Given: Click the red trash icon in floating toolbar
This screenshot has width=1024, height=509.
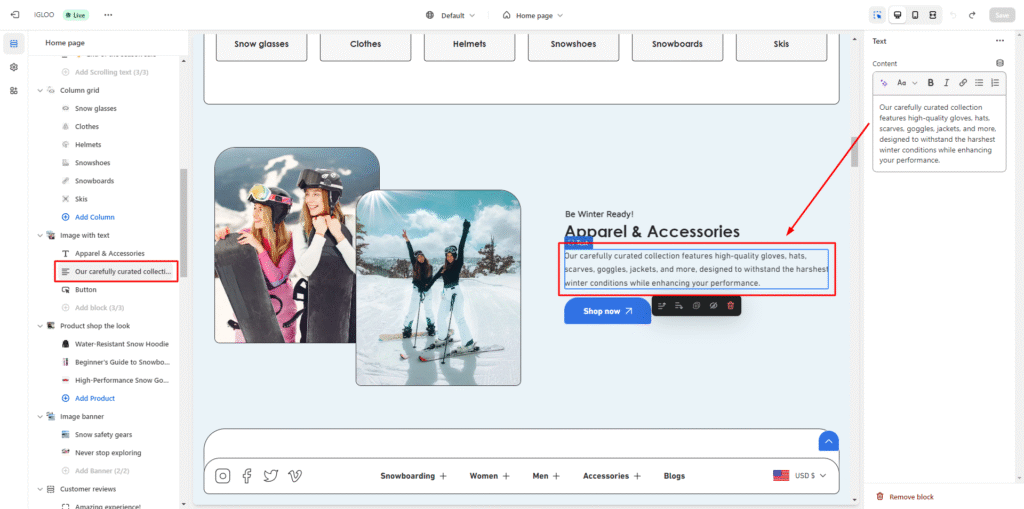Looking at the screenshot, I should [730, 305].
